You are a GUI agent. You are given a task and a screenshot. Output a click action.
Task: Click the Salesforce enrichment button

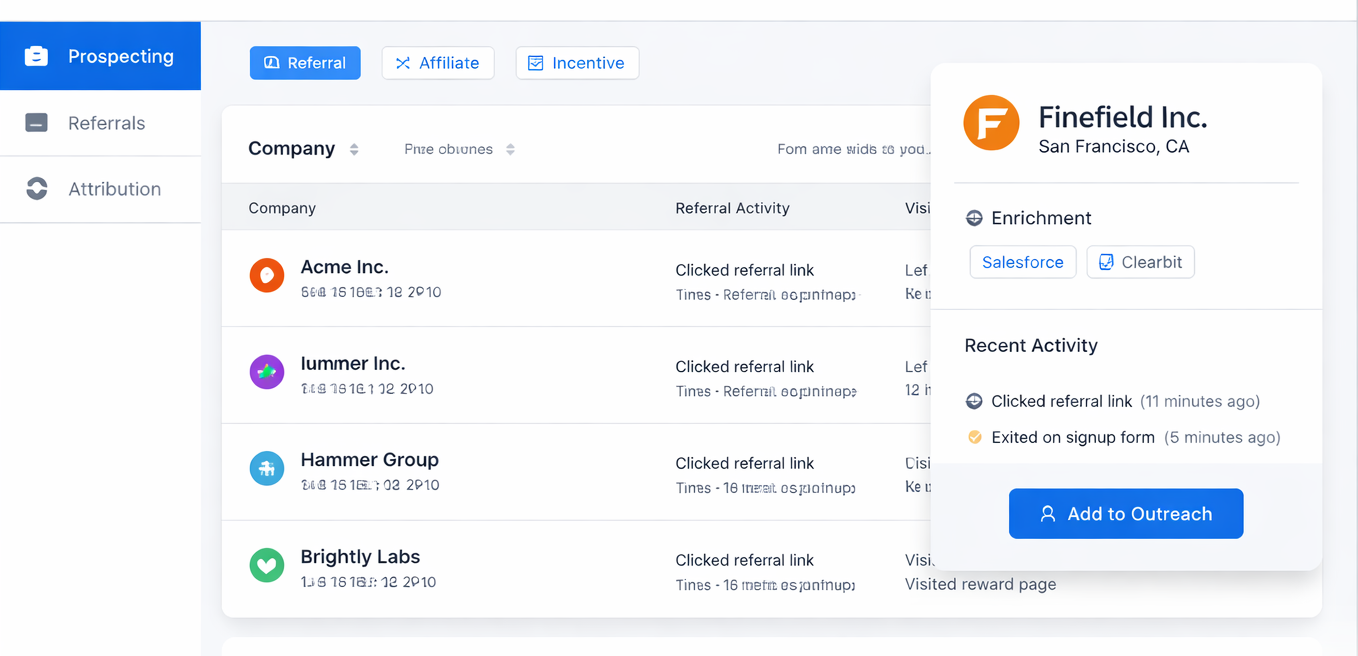pos(1023,262)
